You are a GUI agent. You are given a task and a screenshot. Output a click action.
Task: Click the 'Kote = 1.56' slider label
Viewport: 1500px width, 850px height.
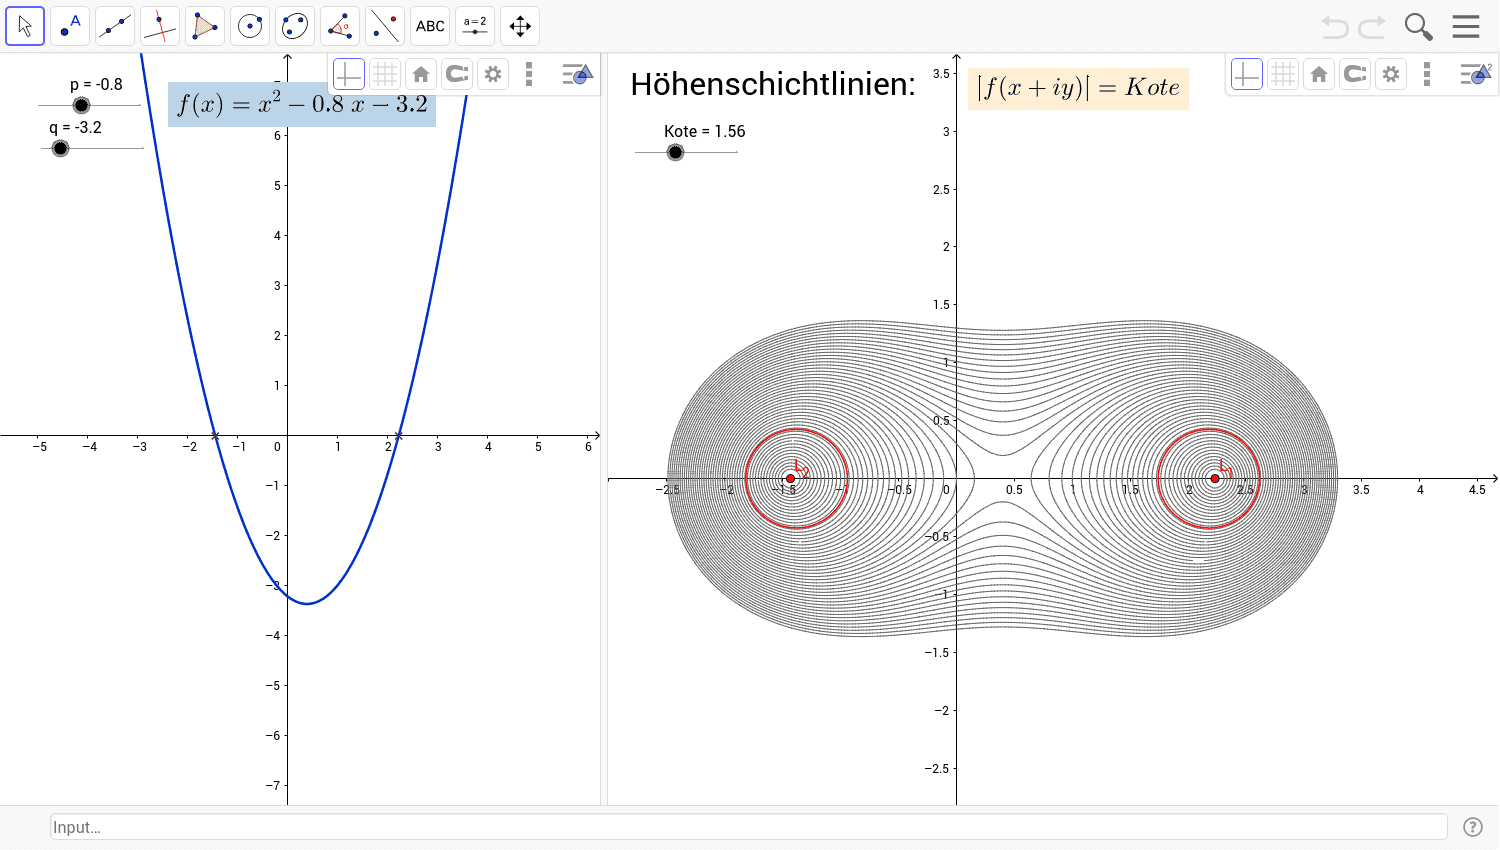tap(705, 131)
